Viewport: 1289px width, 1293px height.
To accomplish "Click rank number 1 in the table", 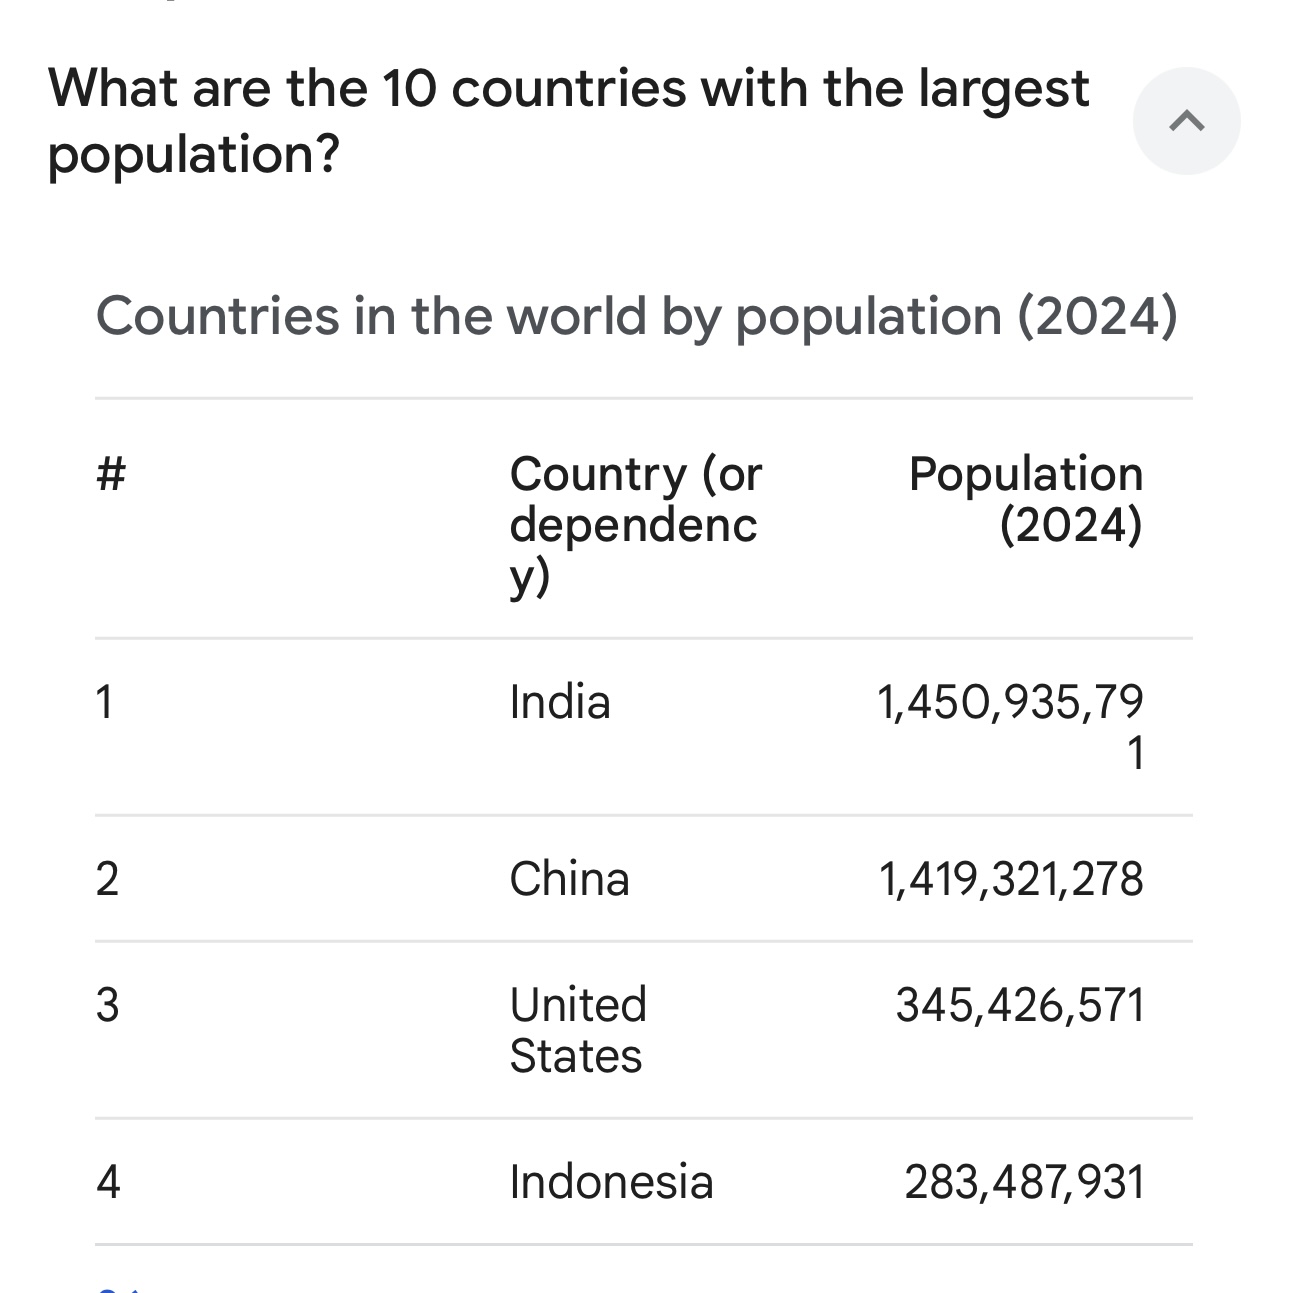I will pos(105,702).
